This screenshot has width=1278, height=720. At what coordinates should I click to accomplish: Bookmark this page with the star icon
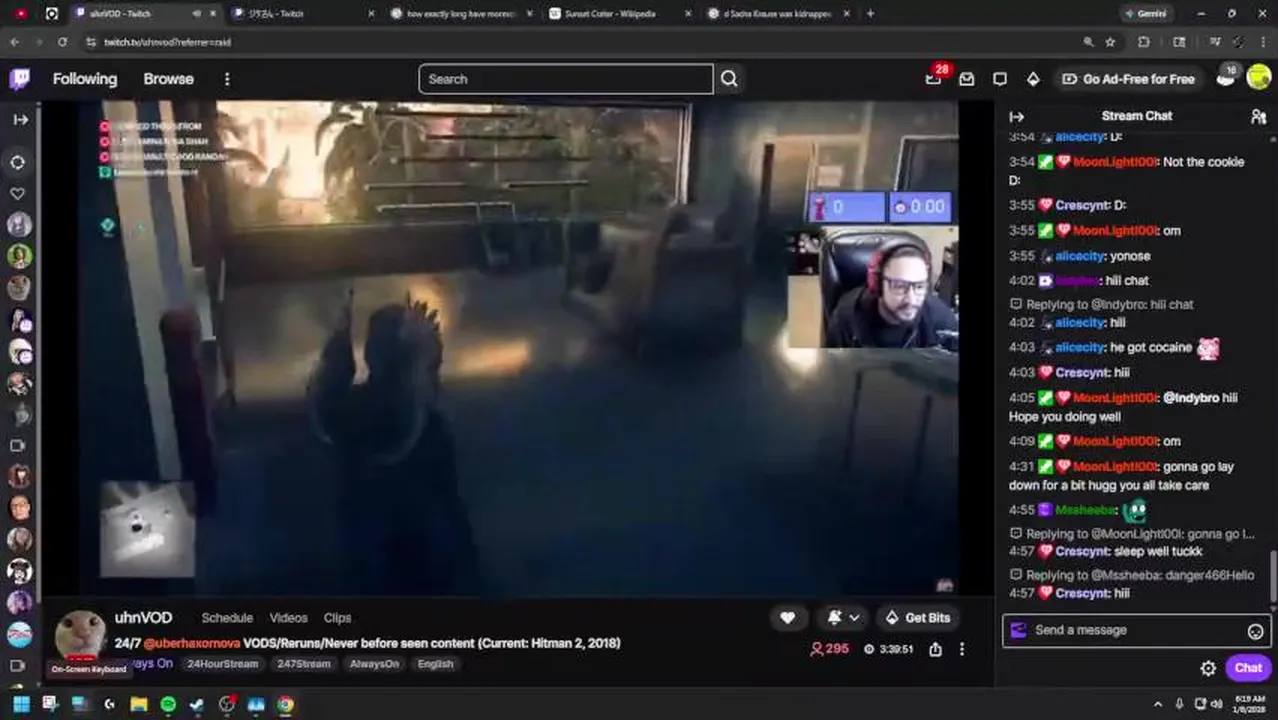pos(1110,42)
